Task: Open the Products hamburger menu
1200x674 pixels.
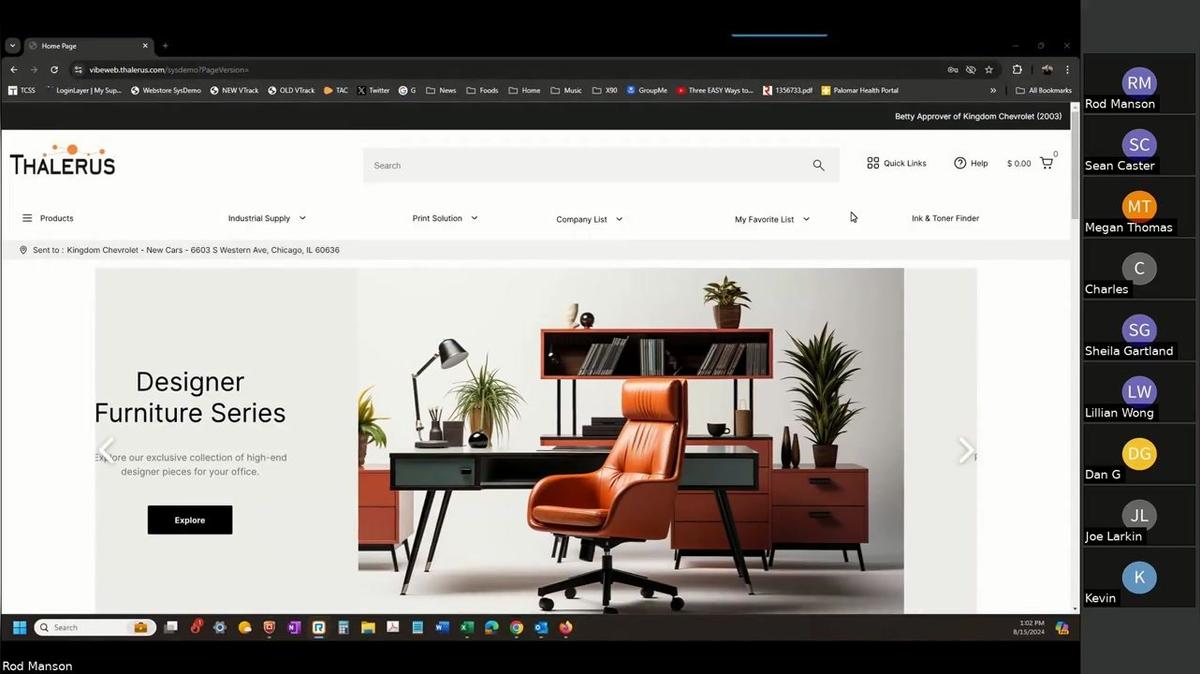Action: click(x=27, y=218)
